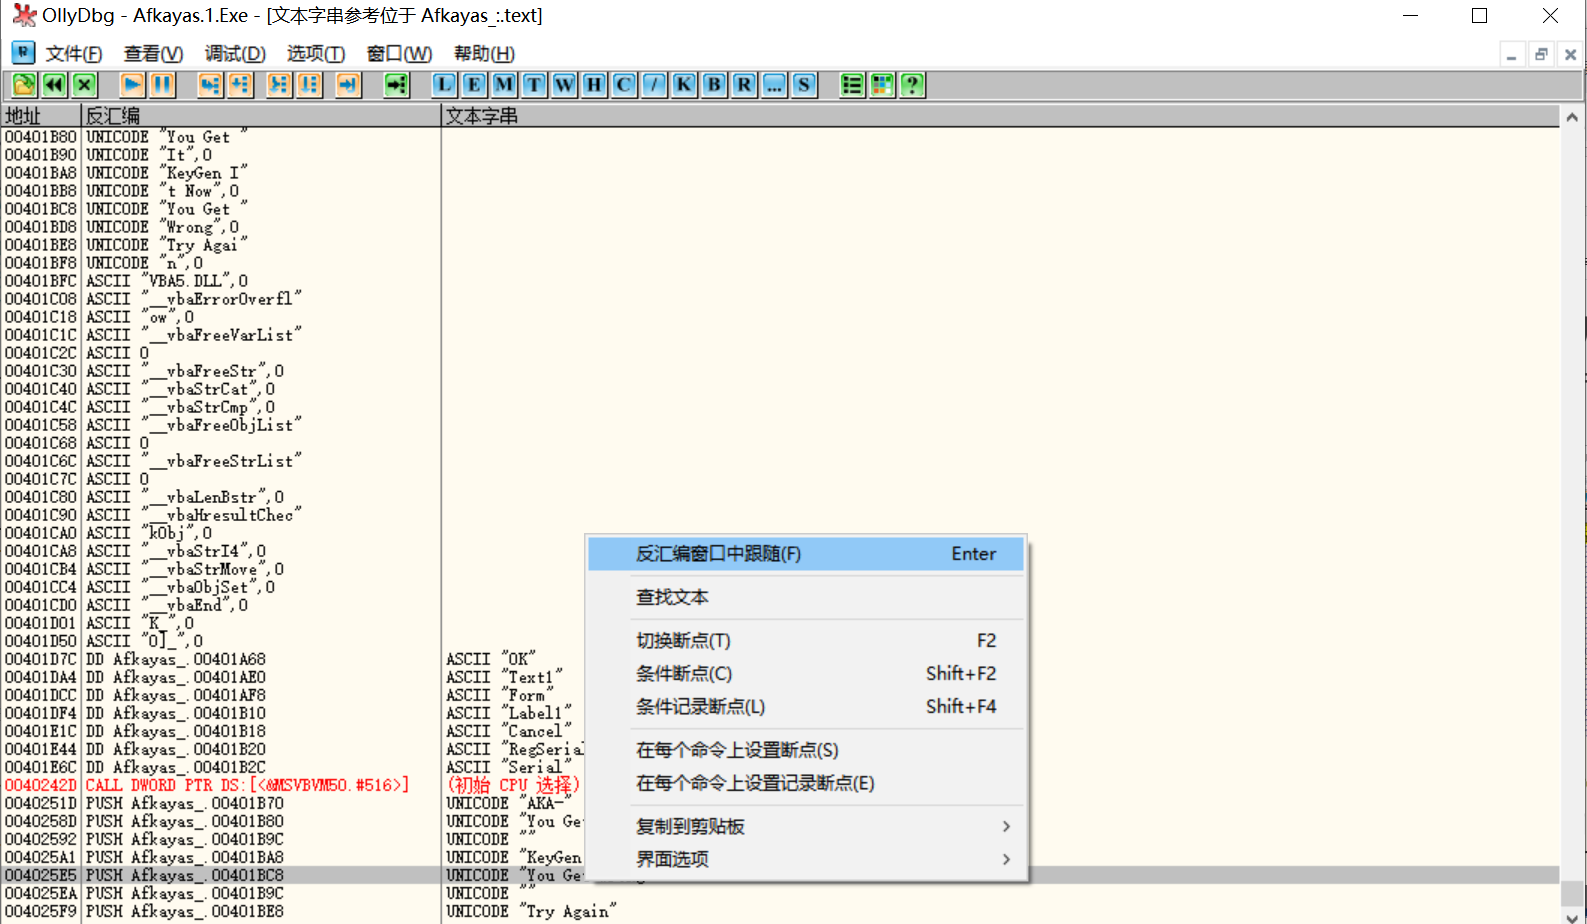Open the Log window with L button
Image resolution: width=1587 pixels, height=924 pixels.
point(444,85)
